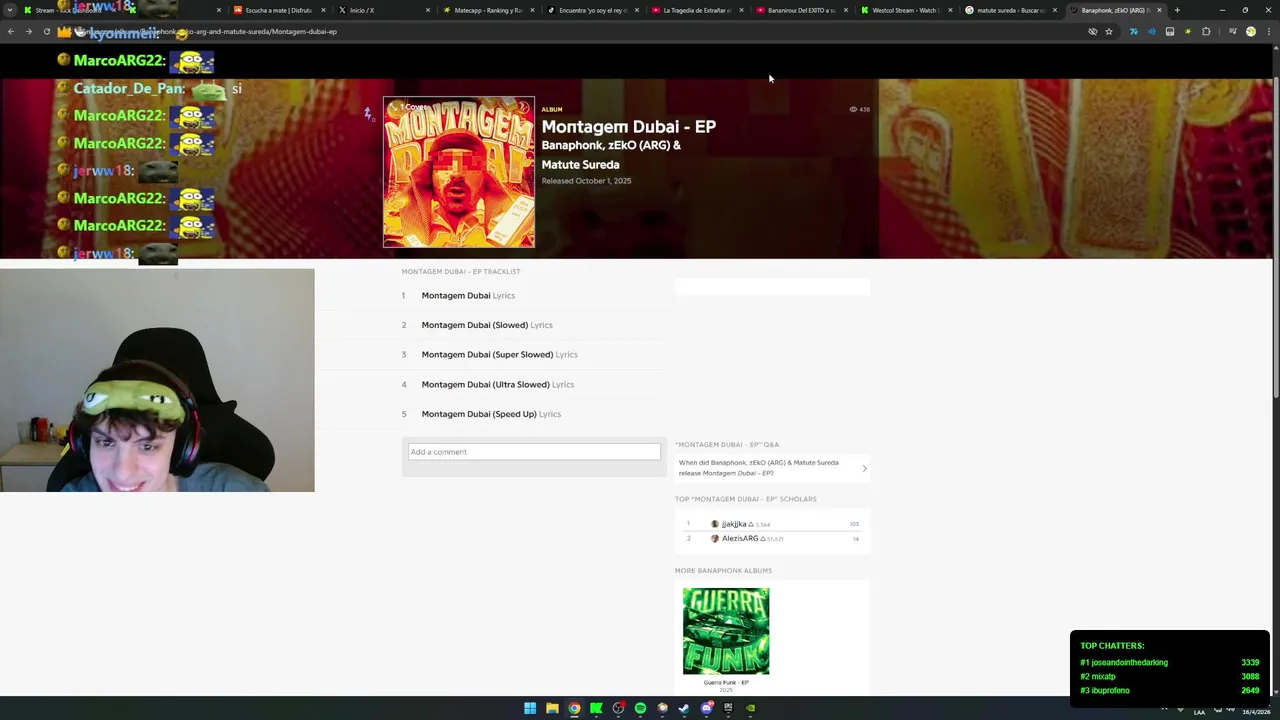Click the contribution icon left of album cover
Screen dimensions: 1280x720
click(x=369, y=114)
